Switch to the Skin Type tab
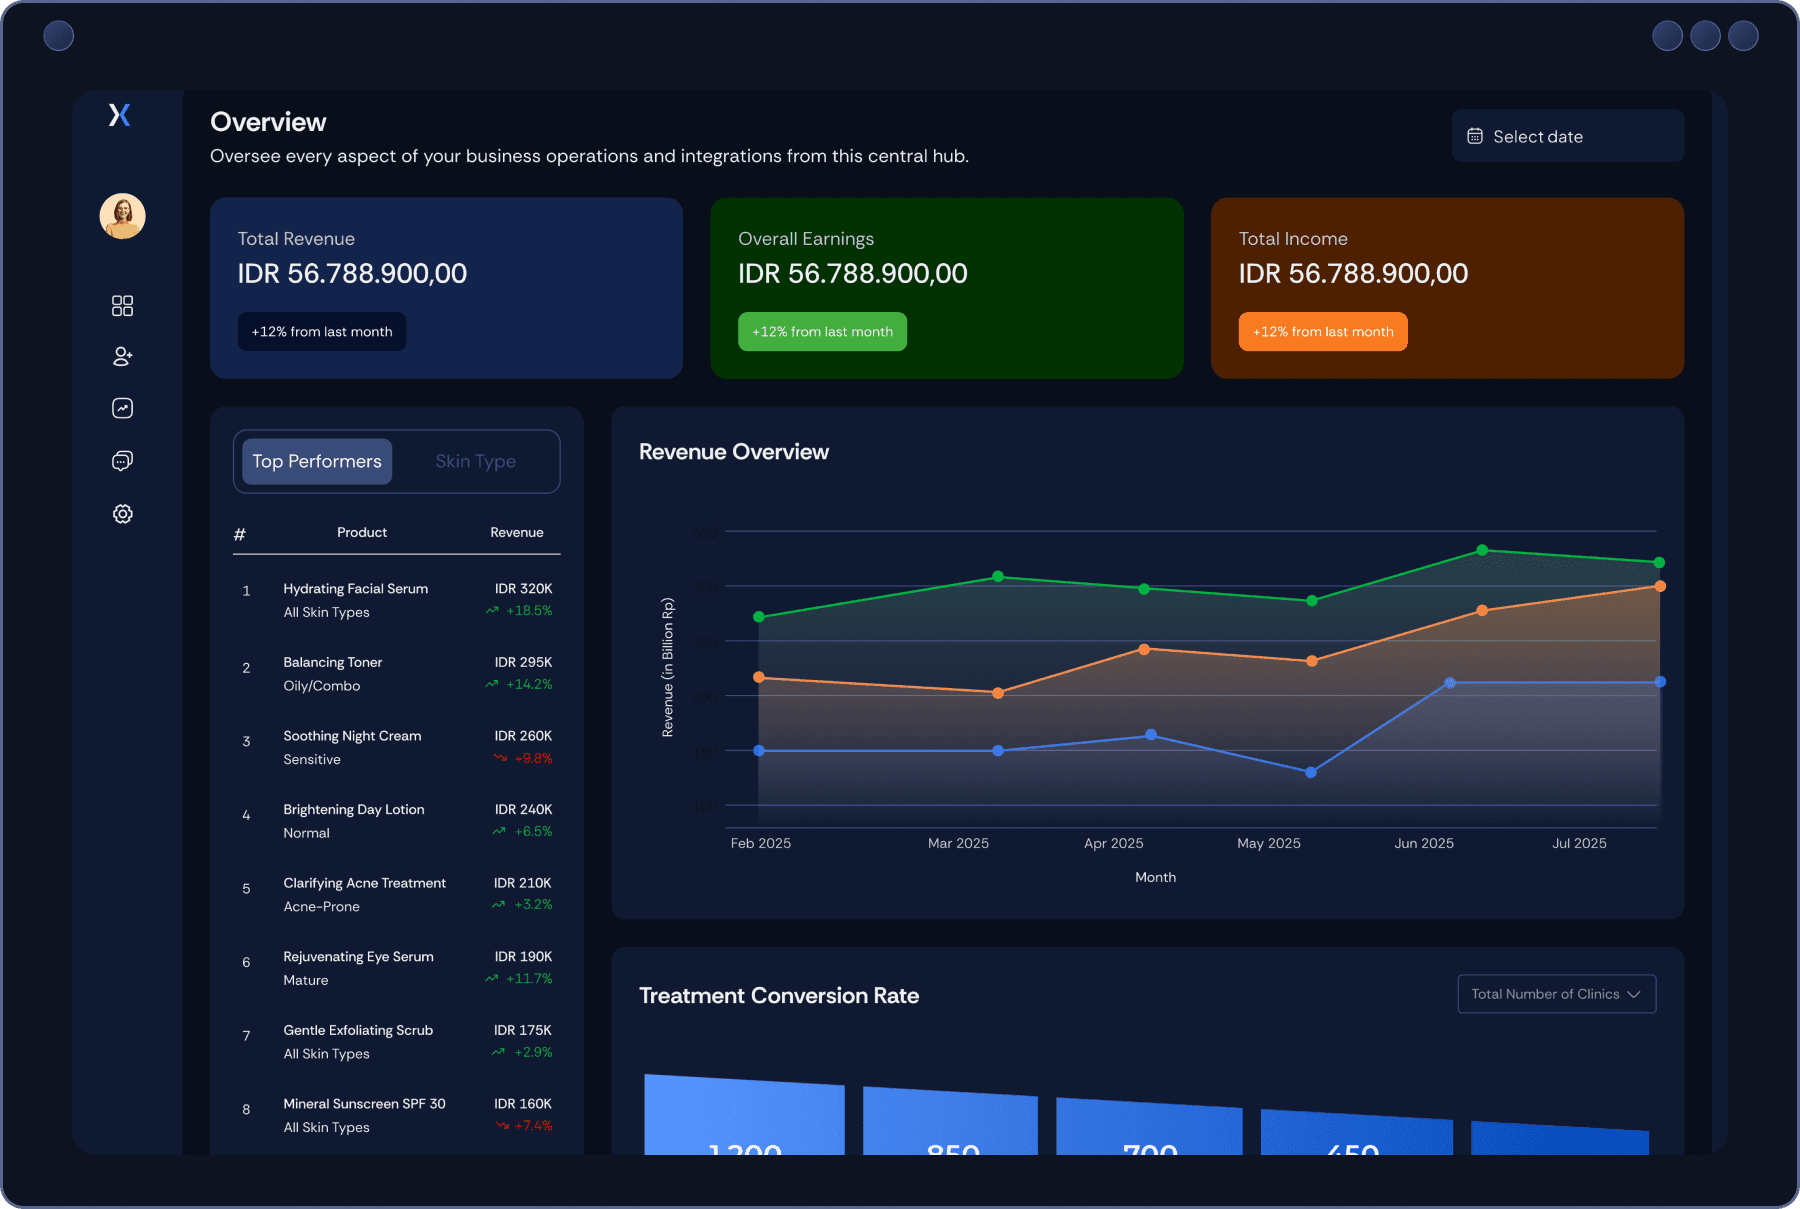 pyautogui.click(x=475, y=461)
